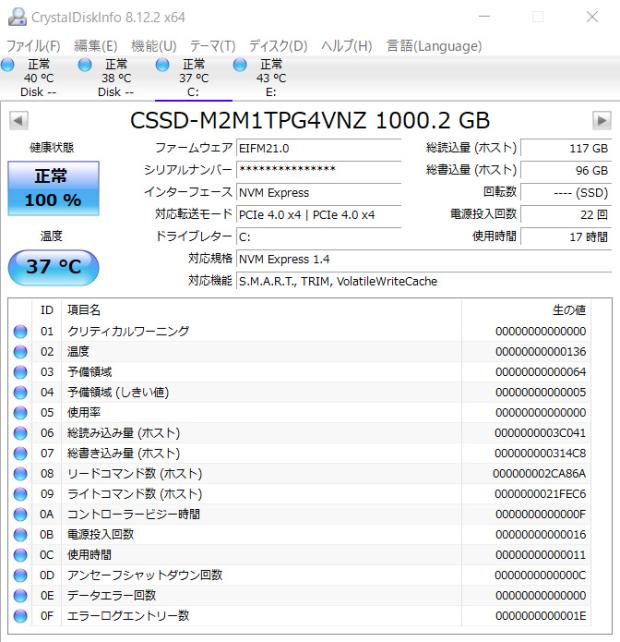Screen dimensions: 620x642
Task: Click the total host reads value 117 GB
Action: pyautogui.click(x=566, y=148)
